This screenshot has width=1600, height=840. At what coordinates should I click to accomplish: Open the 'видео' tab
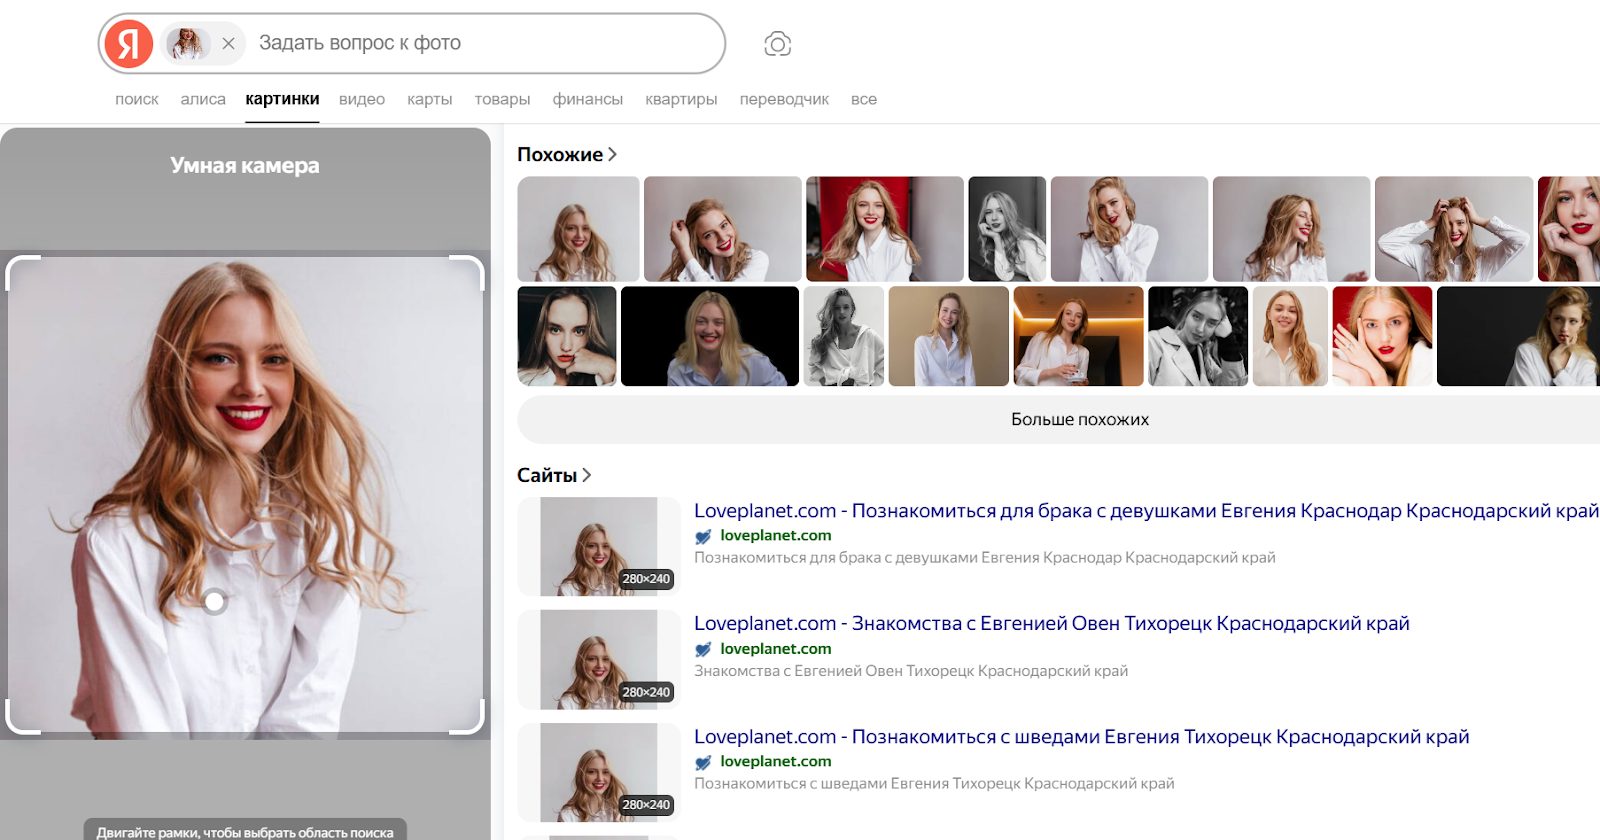click(x=361, y=99)
